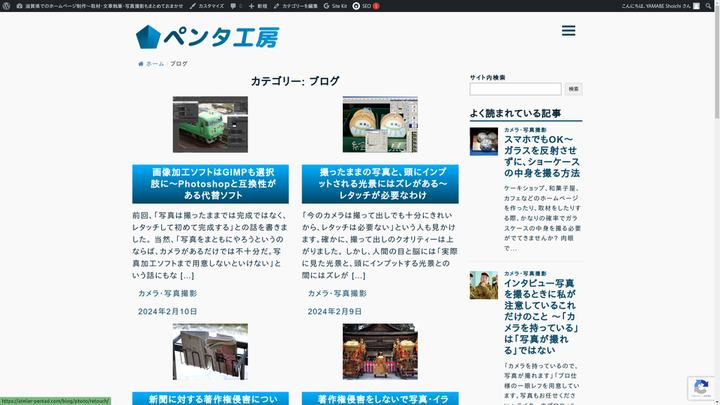Click the page vertical scrollbar

click(717, 64)
